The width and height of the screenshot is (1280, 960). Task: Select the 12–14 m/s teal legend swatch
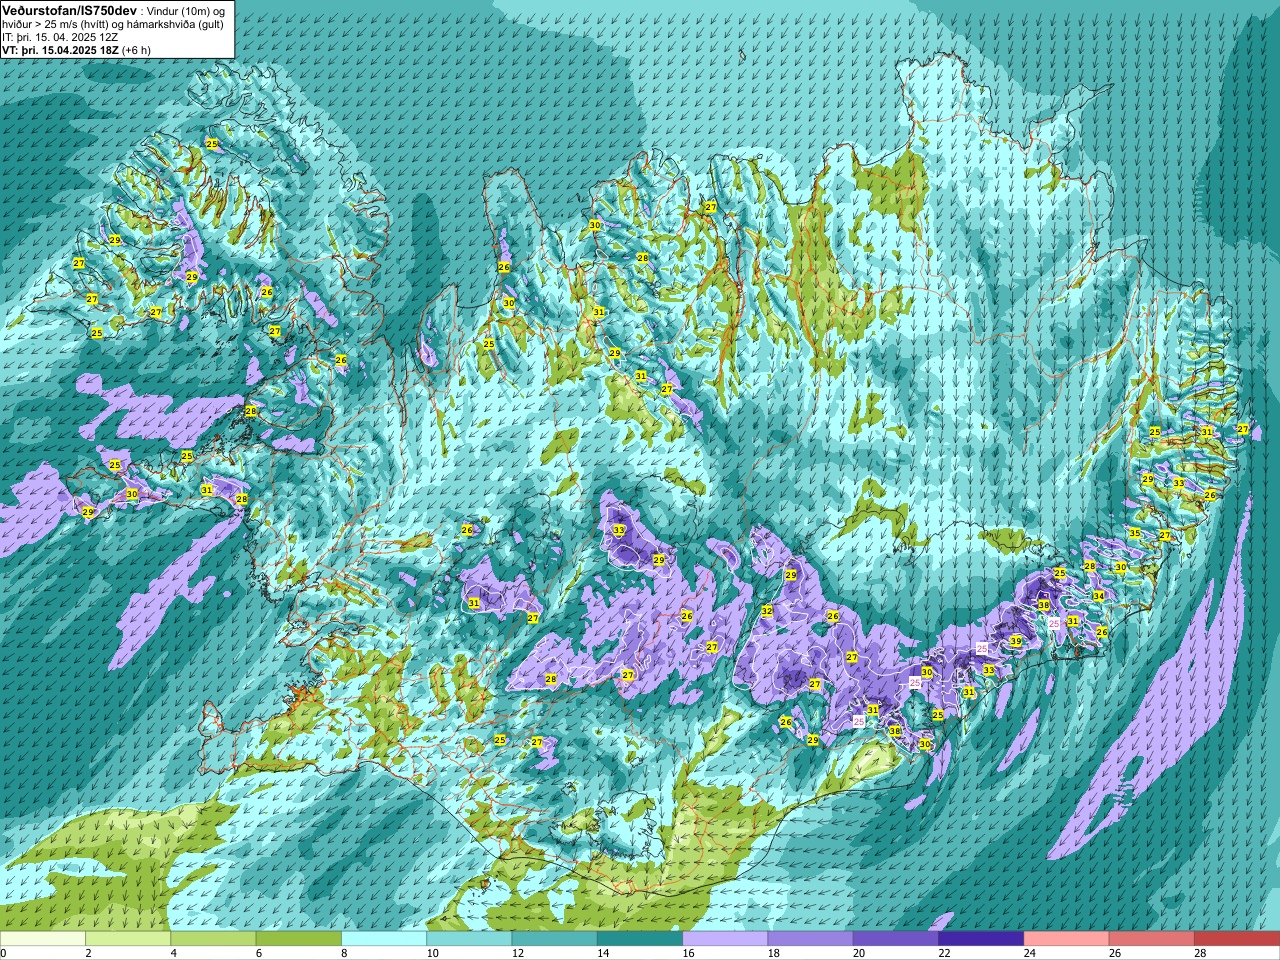click(555, 939)
